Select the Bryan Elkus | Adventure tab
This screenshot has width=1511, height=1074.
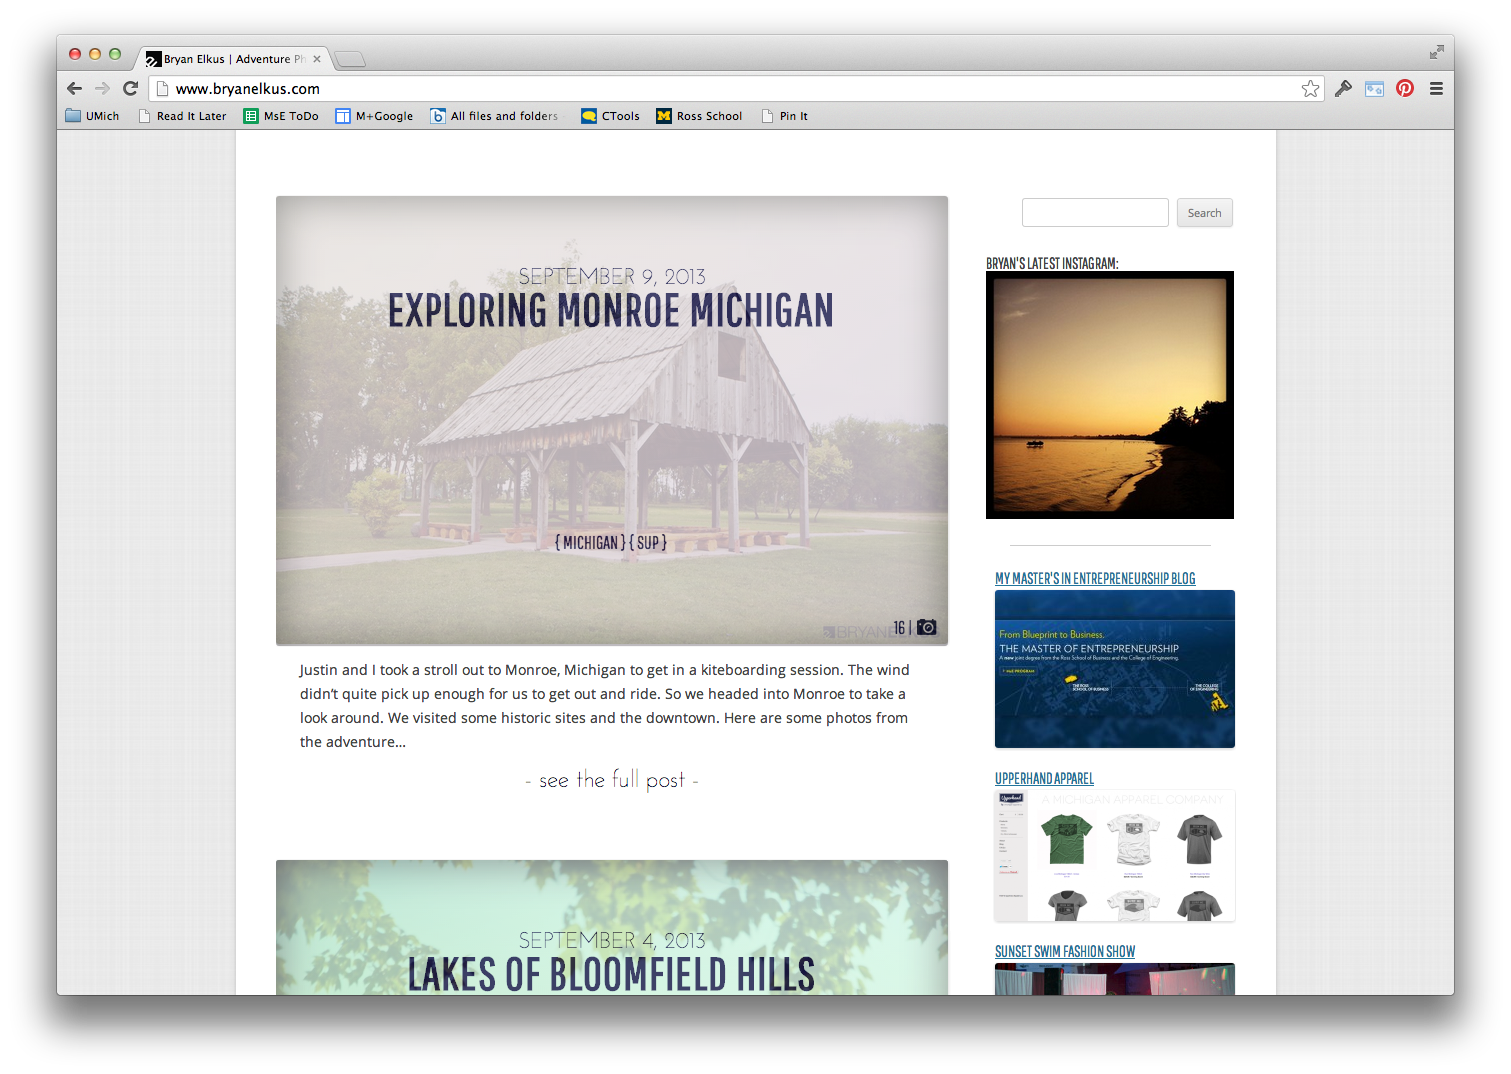pyautogui.click(x=235, y=59)
